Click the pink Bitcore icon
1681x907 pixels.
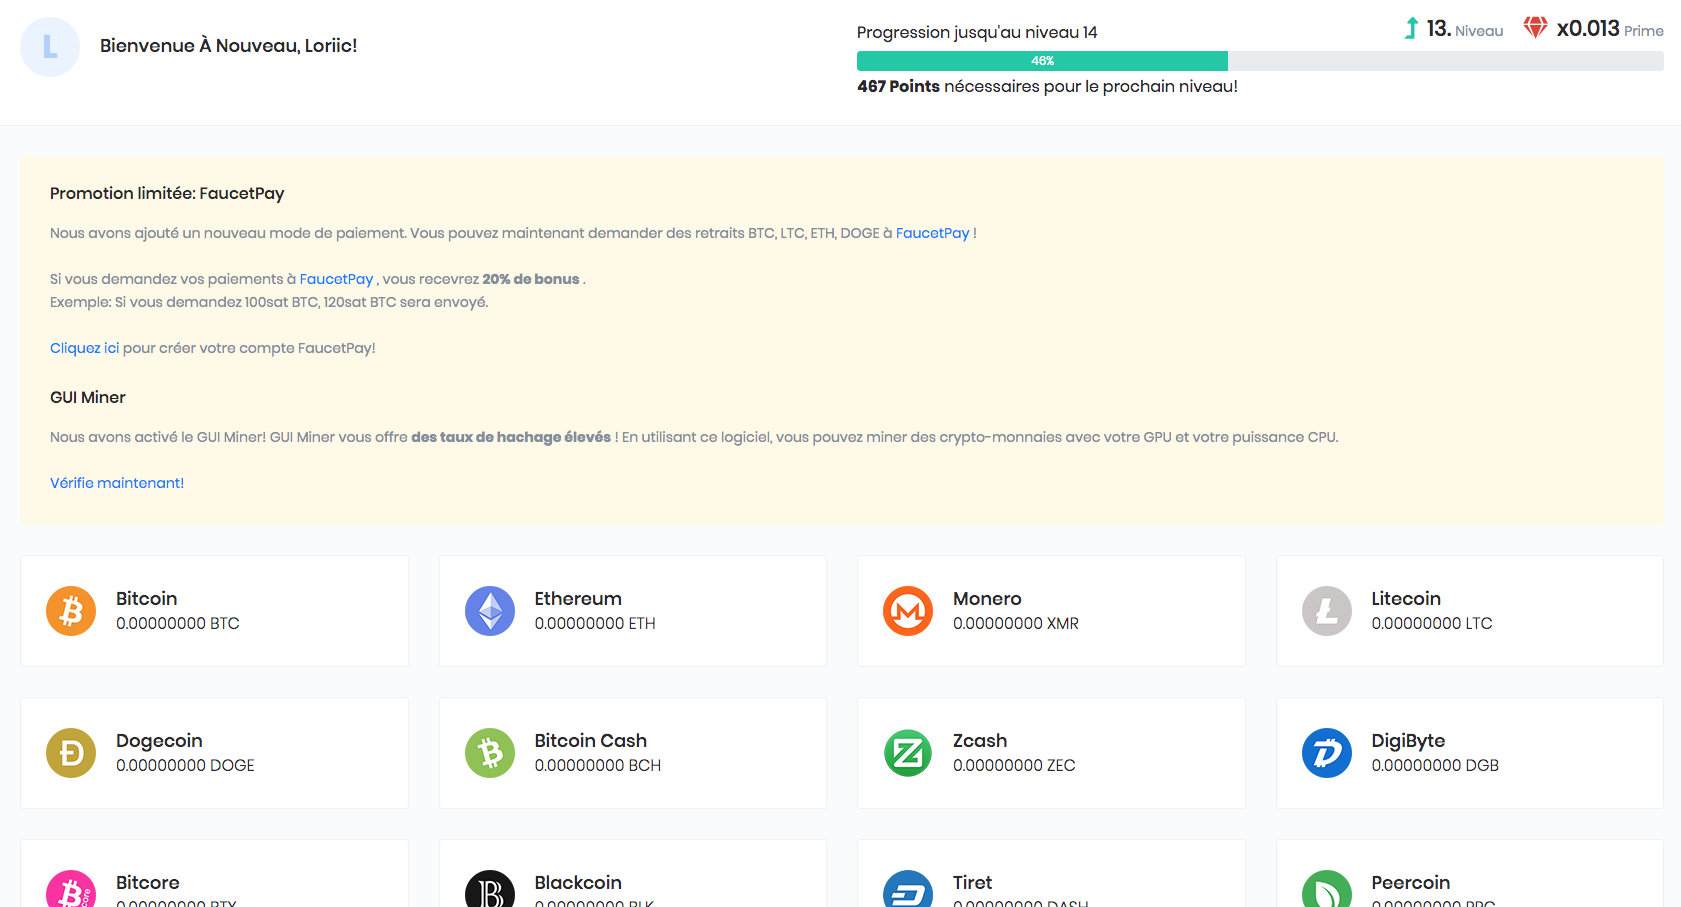tap(71, 890)
